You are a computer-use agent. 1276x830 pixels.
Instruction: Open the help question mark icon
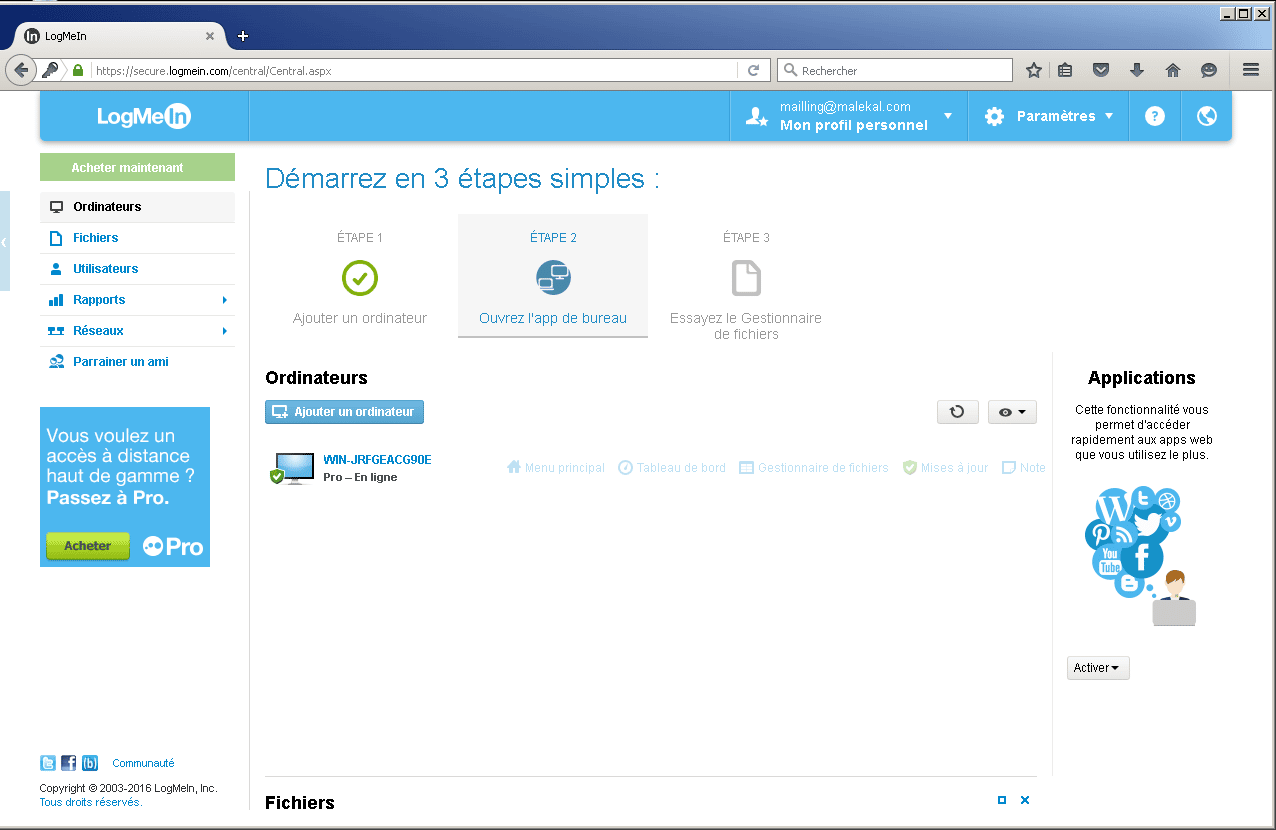click(1155, 116)
